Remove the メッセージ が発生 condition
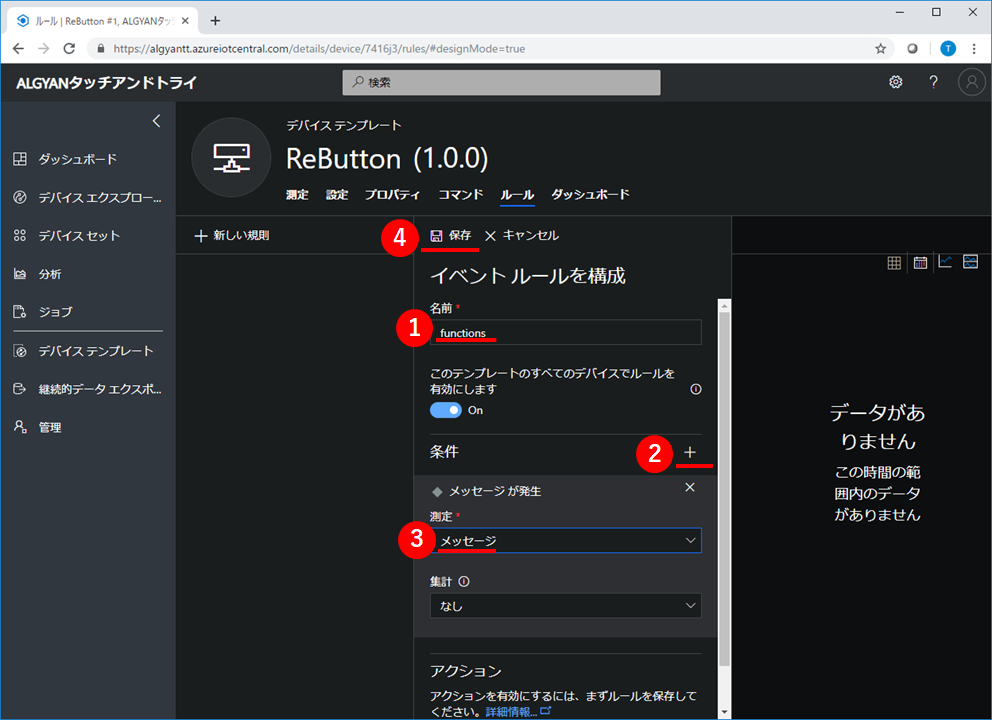The height and width of the screenshot is (720, 992). [x=690, y=487]
